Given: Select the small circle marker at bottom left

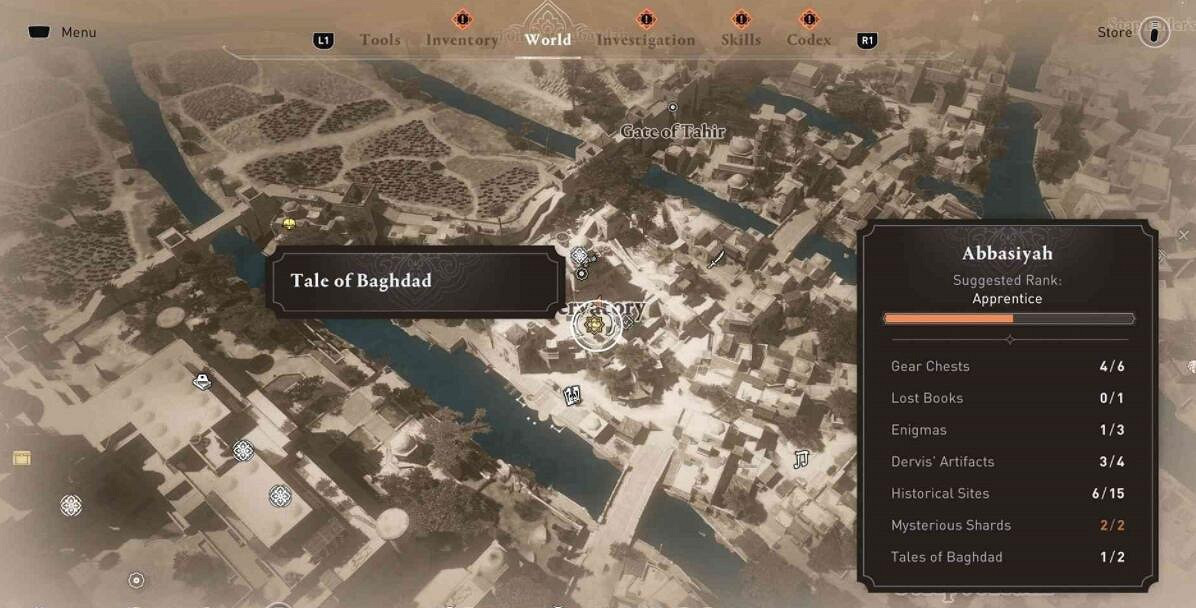Looking at the screenshot, I should click(x=137, y=581).
